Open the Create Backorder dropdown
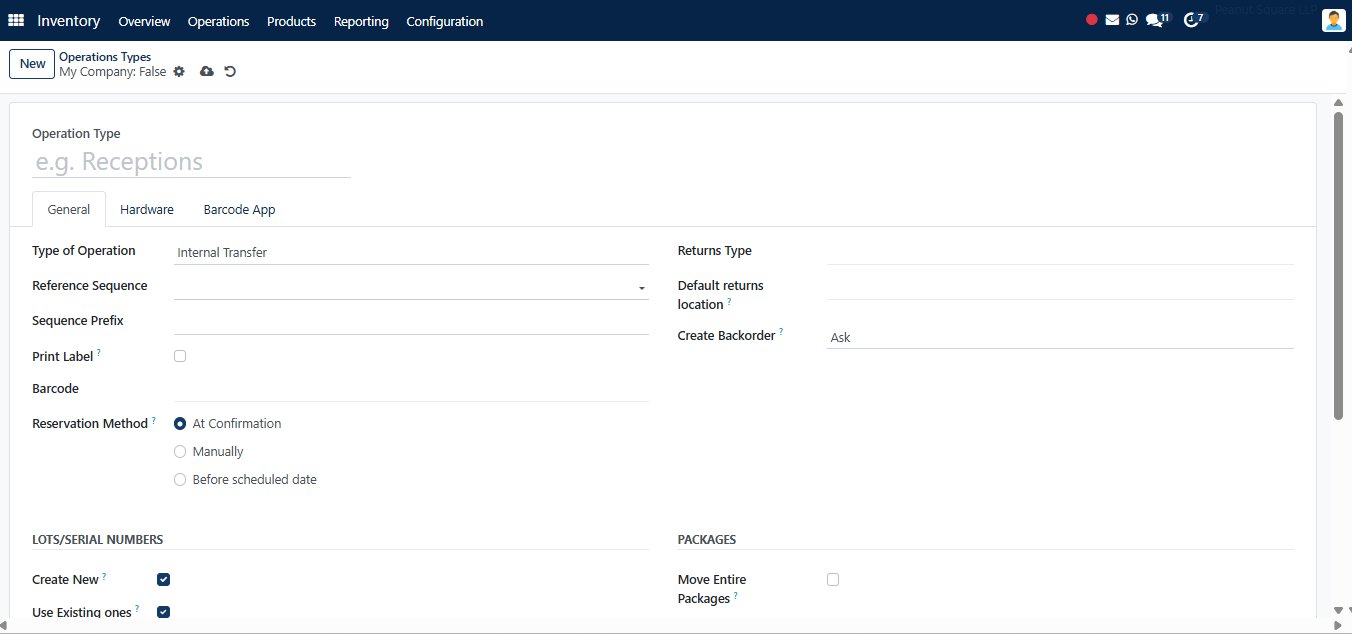Screen dimensions: 1352x634 pyautogui.click(x=1060, y=337)
